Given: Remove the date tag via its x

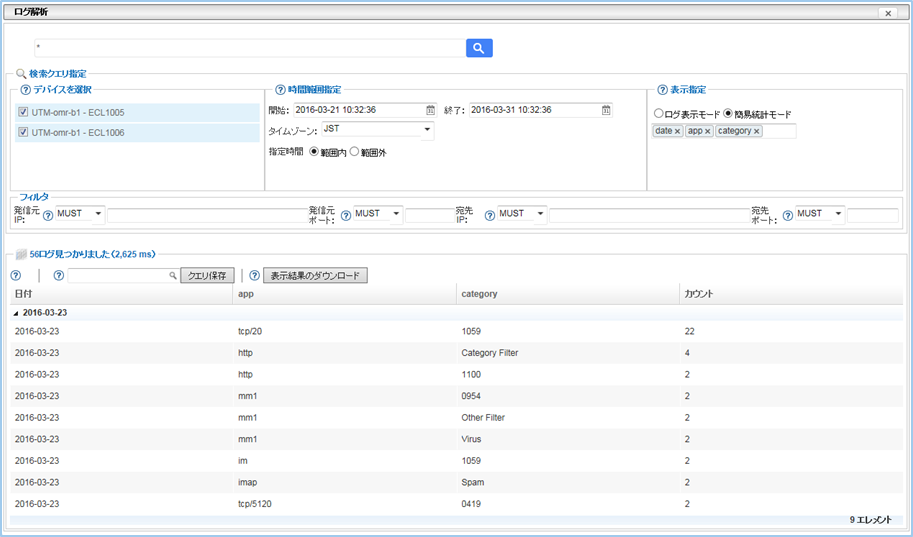Looking at the screenshot, I should [x=677, y=132].
